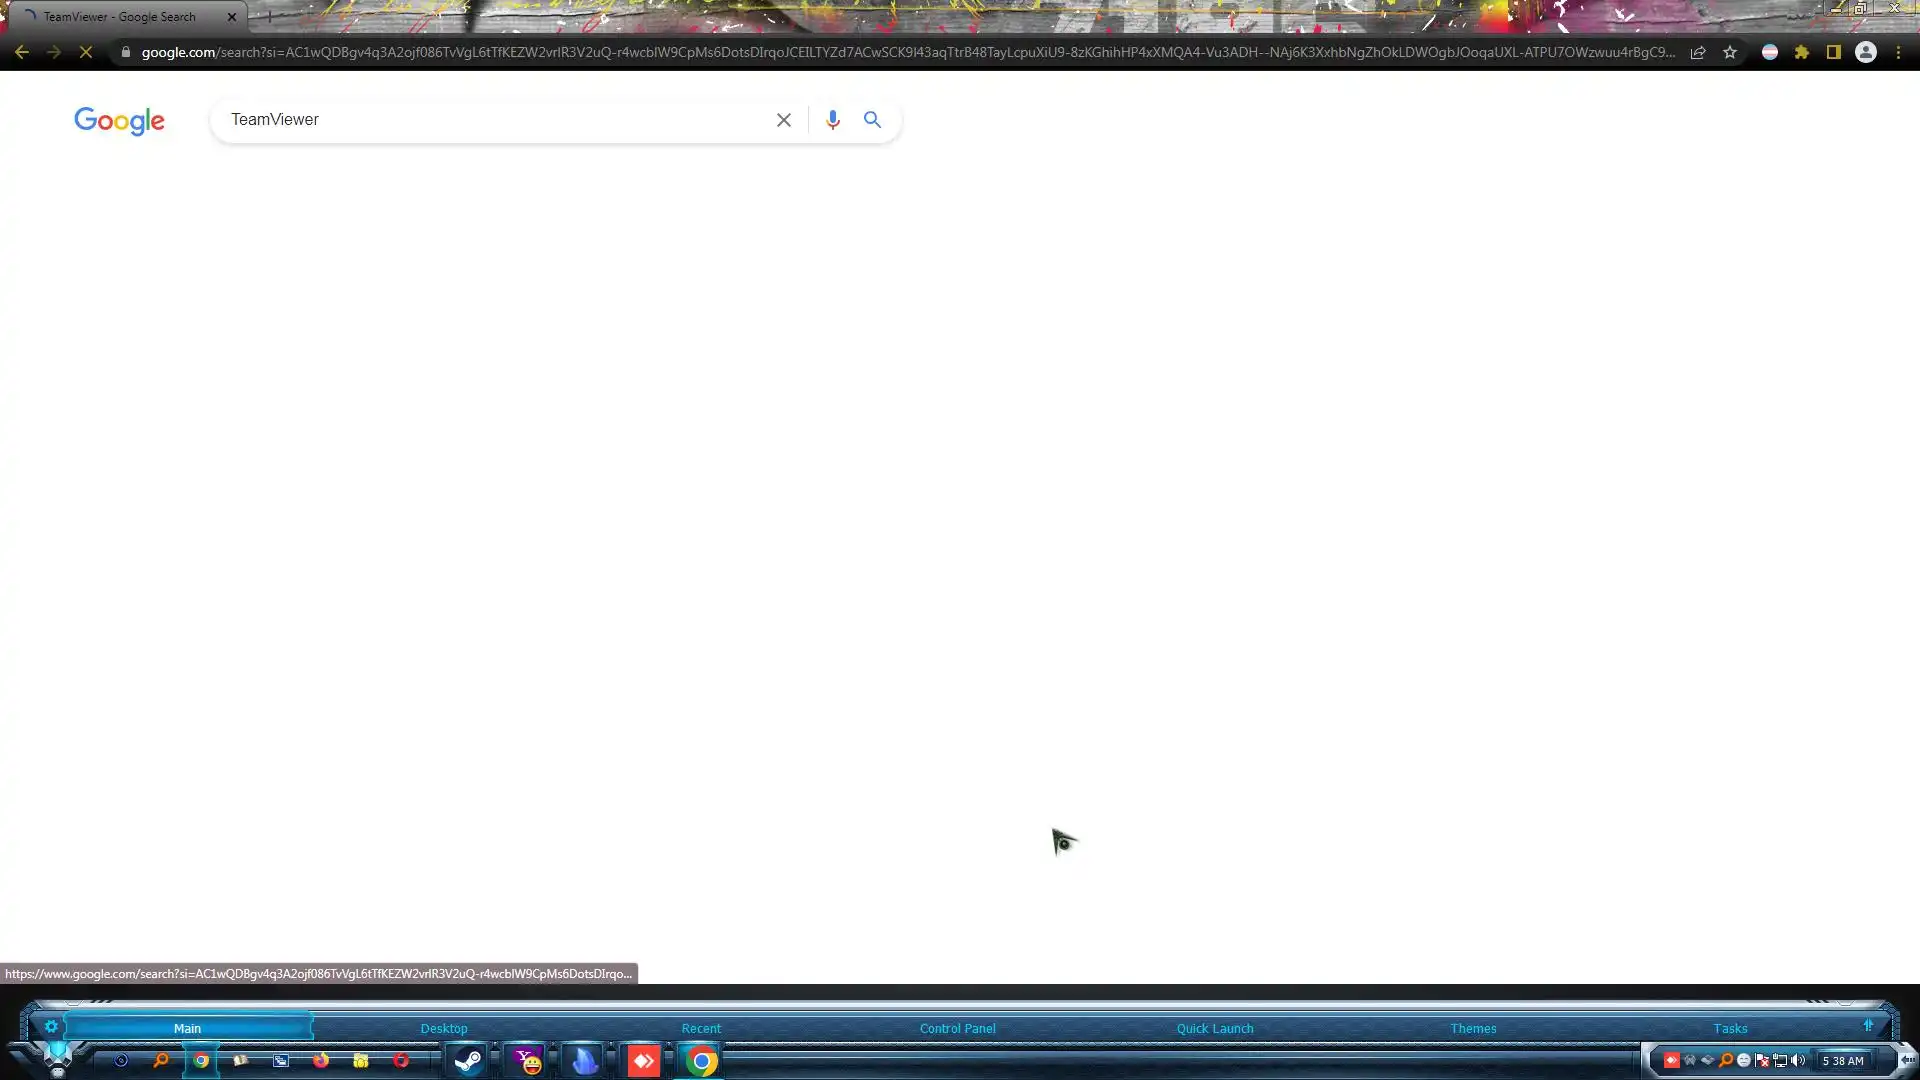Bookmark this page with the star
Screen dimensions: 1920x1080
click(1730, 52)
